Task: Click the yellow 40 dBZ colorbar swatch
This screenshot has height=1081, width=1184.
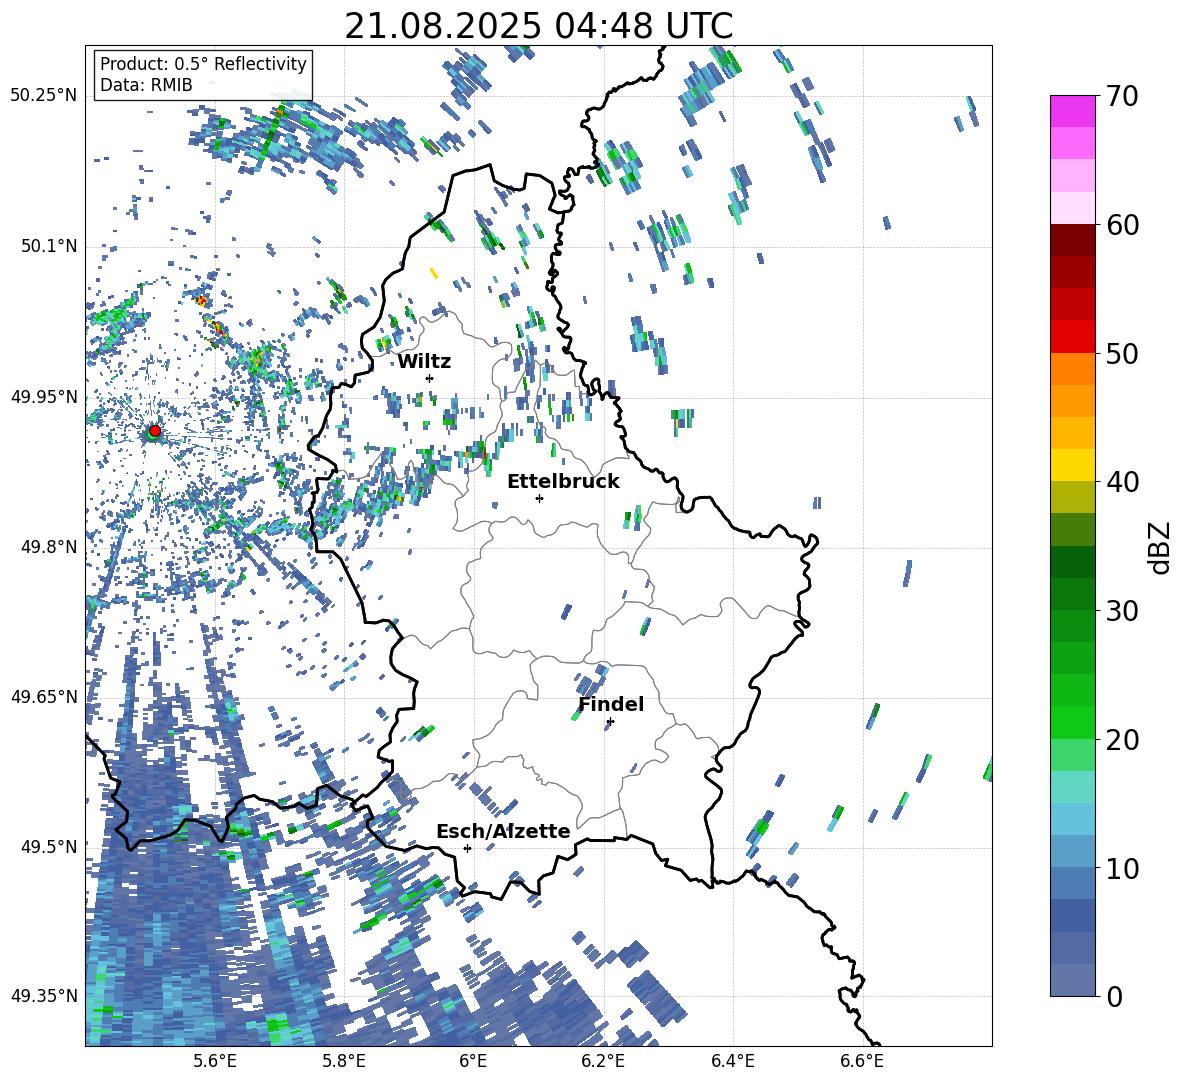Action: [1072, 465]
